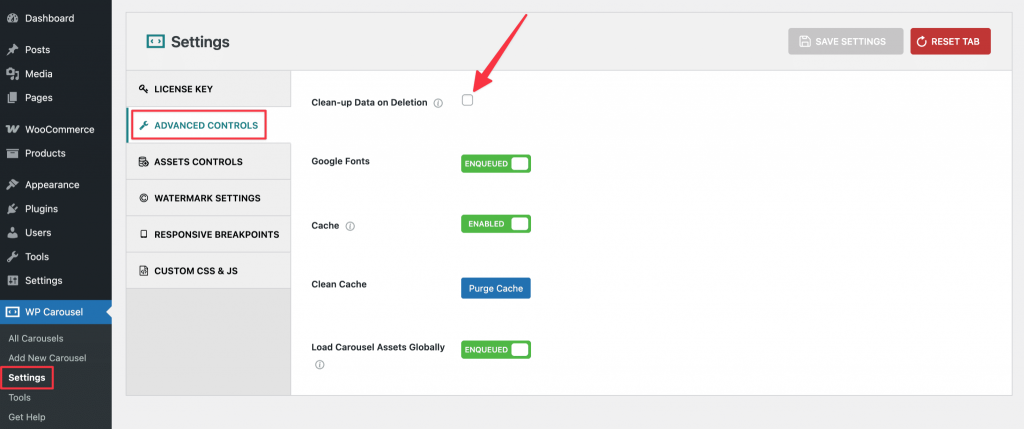Click the info icon next to Cache
1024x429 pixels.
[x=350, y=226]
